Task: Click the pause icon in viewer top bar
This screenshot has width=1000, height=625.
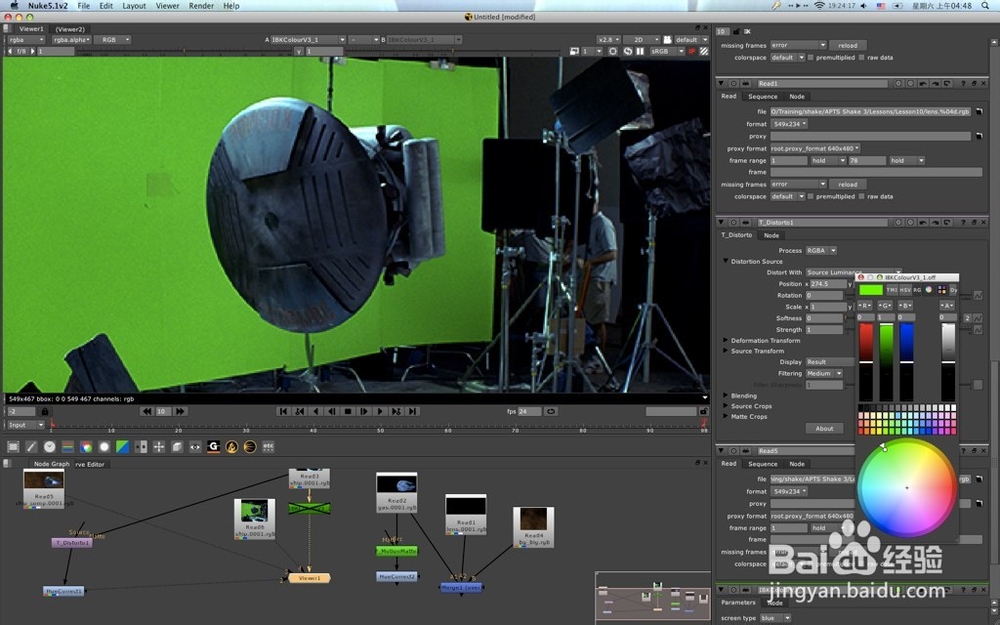Action: (640, 51)
